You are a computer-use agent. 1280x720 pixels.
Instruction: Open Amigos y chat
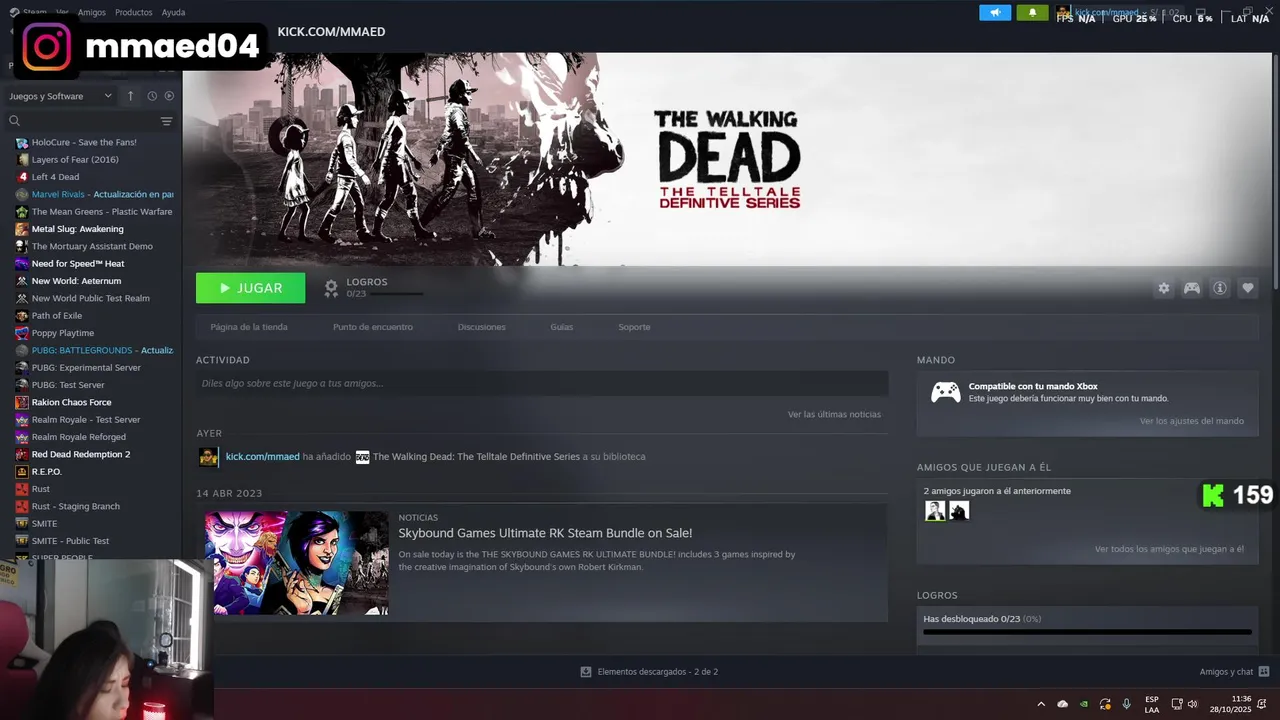point(1234,672)
